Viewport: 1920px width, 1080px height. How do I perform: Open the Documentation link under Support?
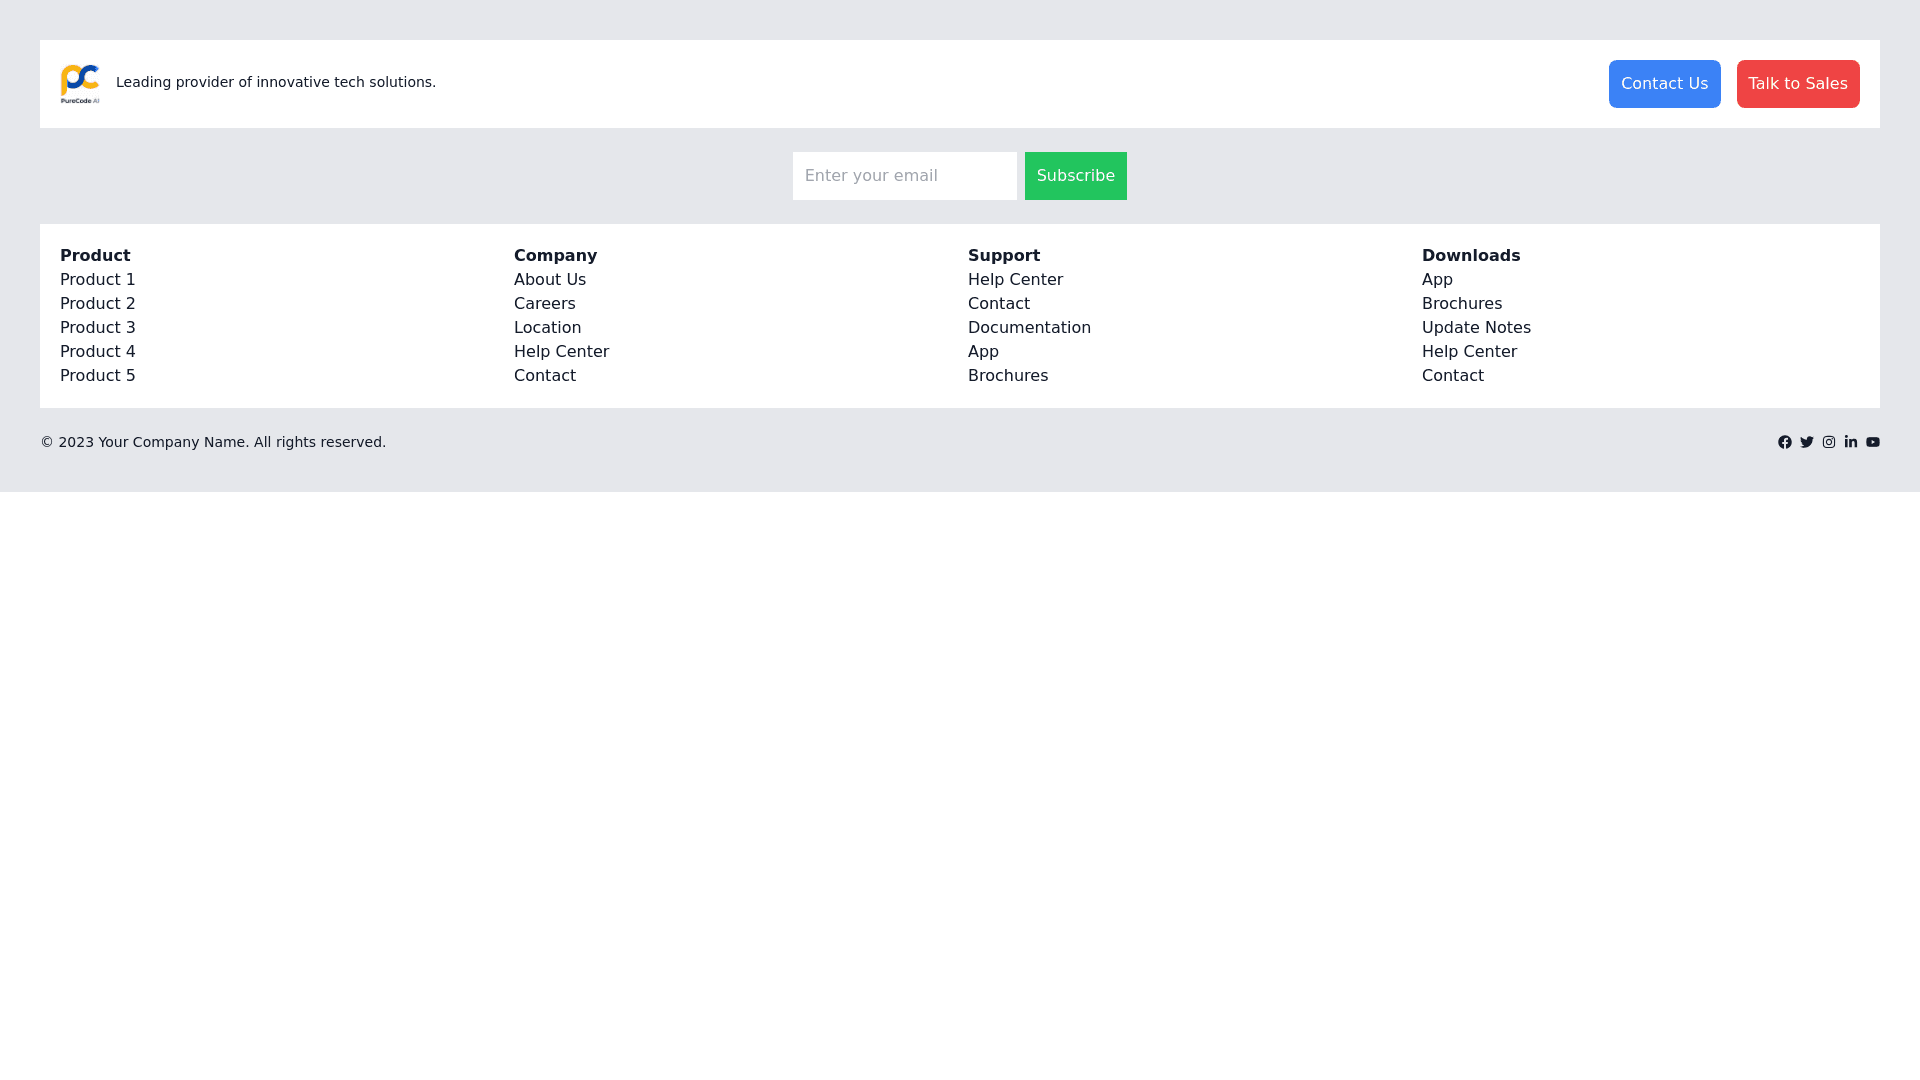(x=1029, y=328)
